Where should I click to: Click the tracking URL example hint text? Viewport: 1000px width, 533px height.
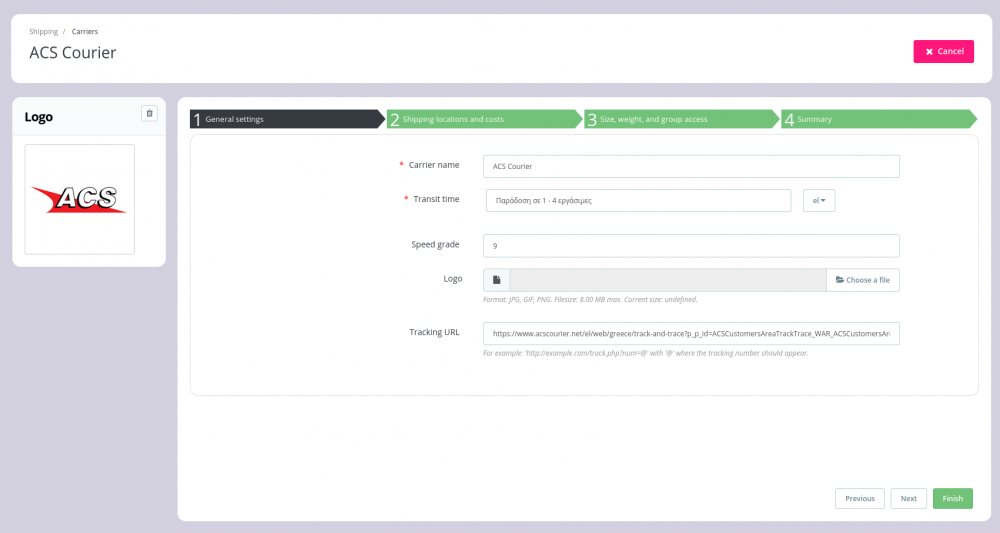click(645, 353)
